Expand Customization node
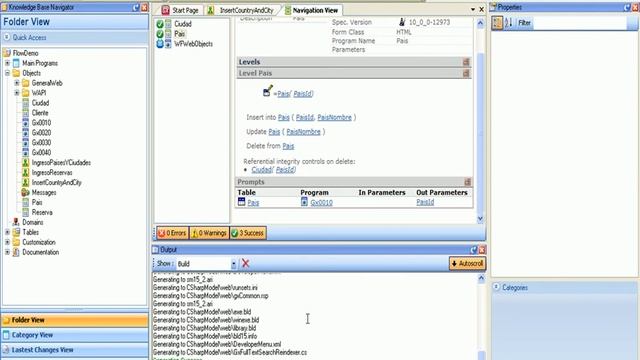This screenshot has width=640, height=360. point(7,242)
